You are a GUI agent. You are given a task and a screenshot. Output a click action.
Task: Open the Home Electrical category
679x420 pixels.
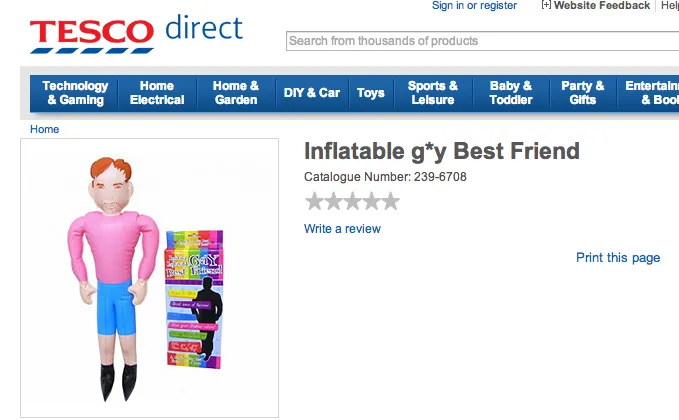coord(157,93)
